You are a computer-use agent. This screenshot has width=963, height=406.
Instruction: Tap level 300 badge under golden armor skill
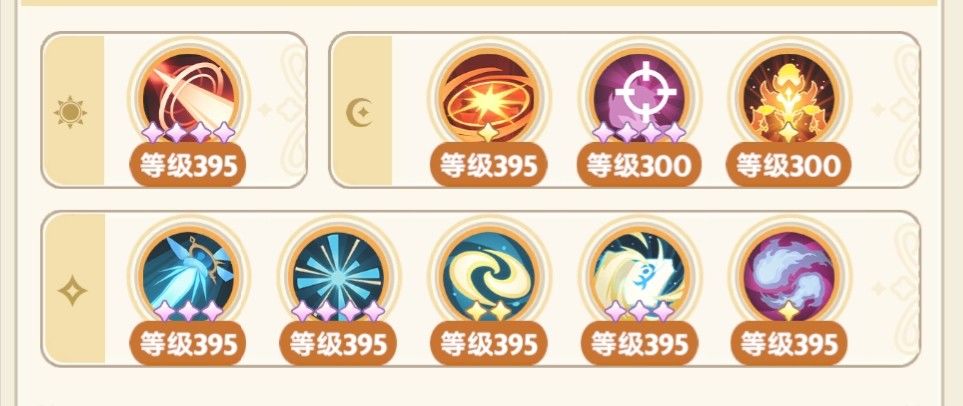click(x=789, y=165)
